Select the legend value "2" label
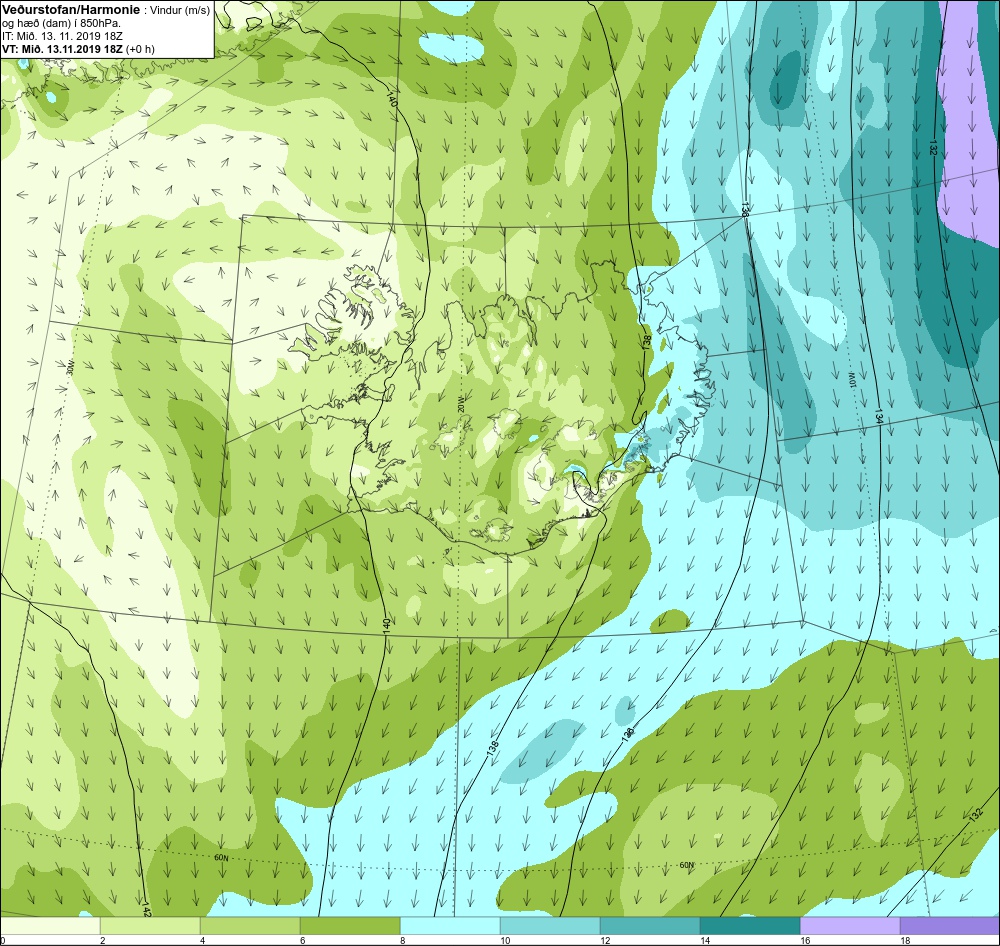1000x946 pixels. 103,940
